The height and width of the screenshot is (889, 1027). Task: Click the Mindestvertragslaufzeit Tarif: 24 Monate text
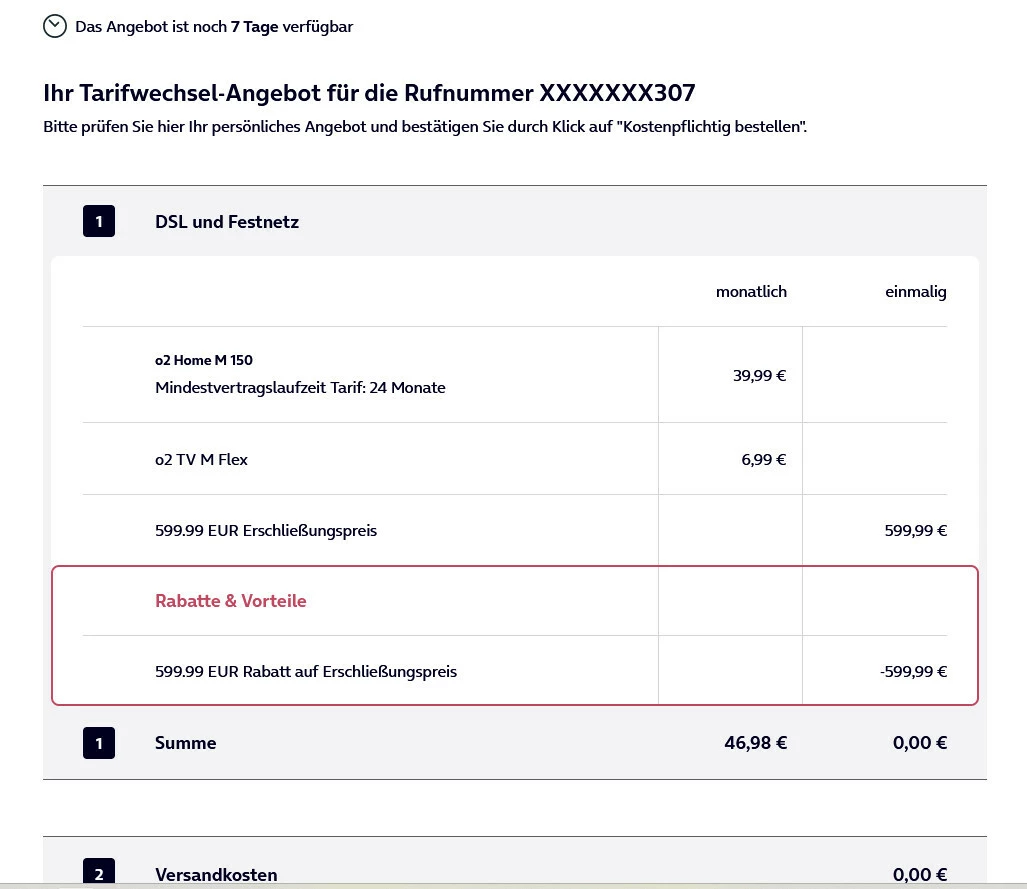click(x=300, y=387)
